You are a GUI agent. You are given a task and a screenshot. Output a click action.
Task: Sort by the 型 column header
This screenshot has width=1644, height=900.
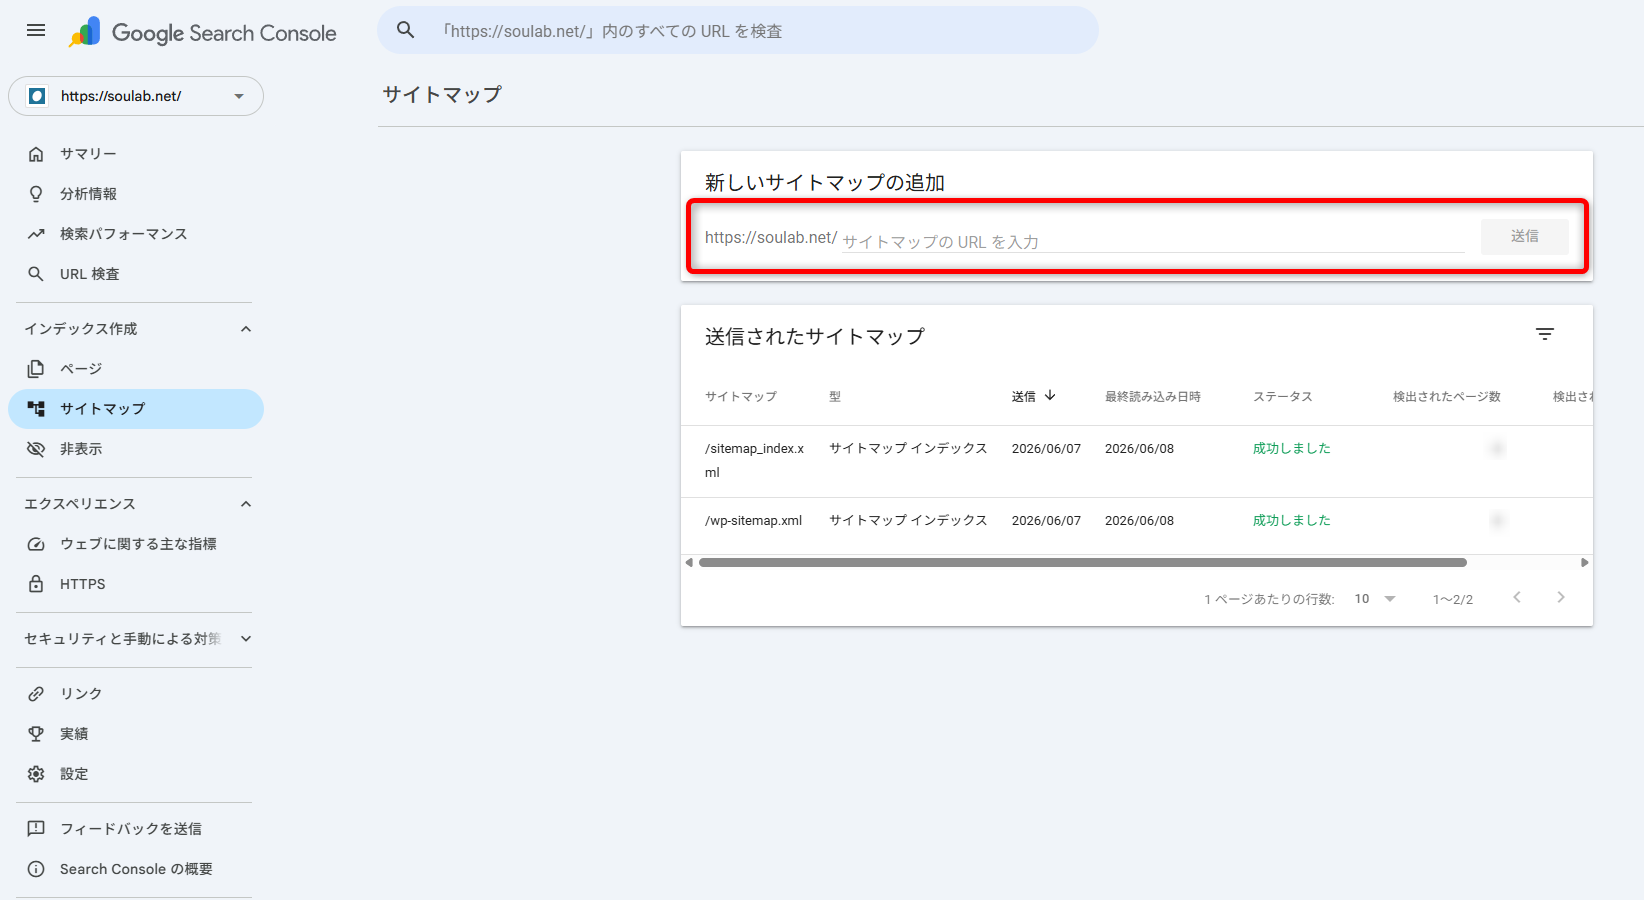click(835, 397)
